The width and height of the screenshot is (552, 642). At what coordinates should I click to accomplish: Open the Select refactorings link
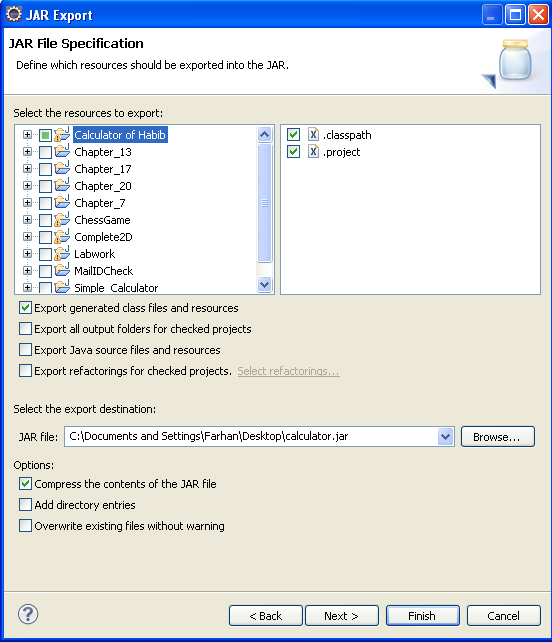pos(288,371)
